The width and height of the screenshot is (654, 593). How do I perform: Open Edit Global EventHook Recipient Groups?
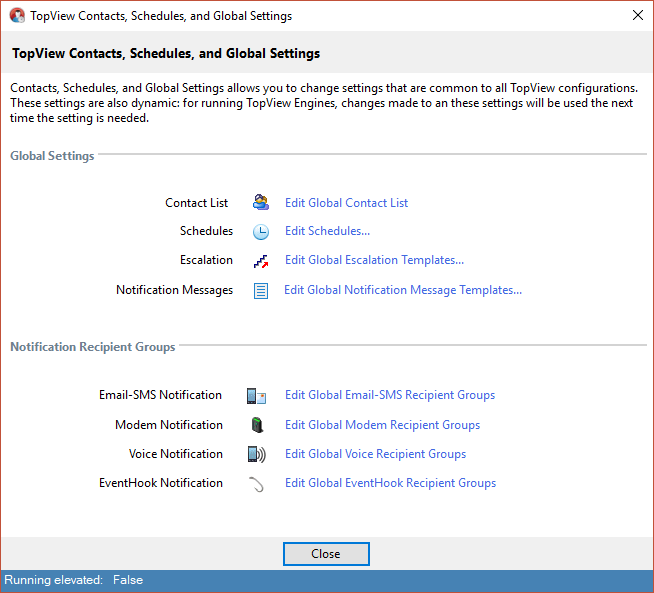(390, 483)
